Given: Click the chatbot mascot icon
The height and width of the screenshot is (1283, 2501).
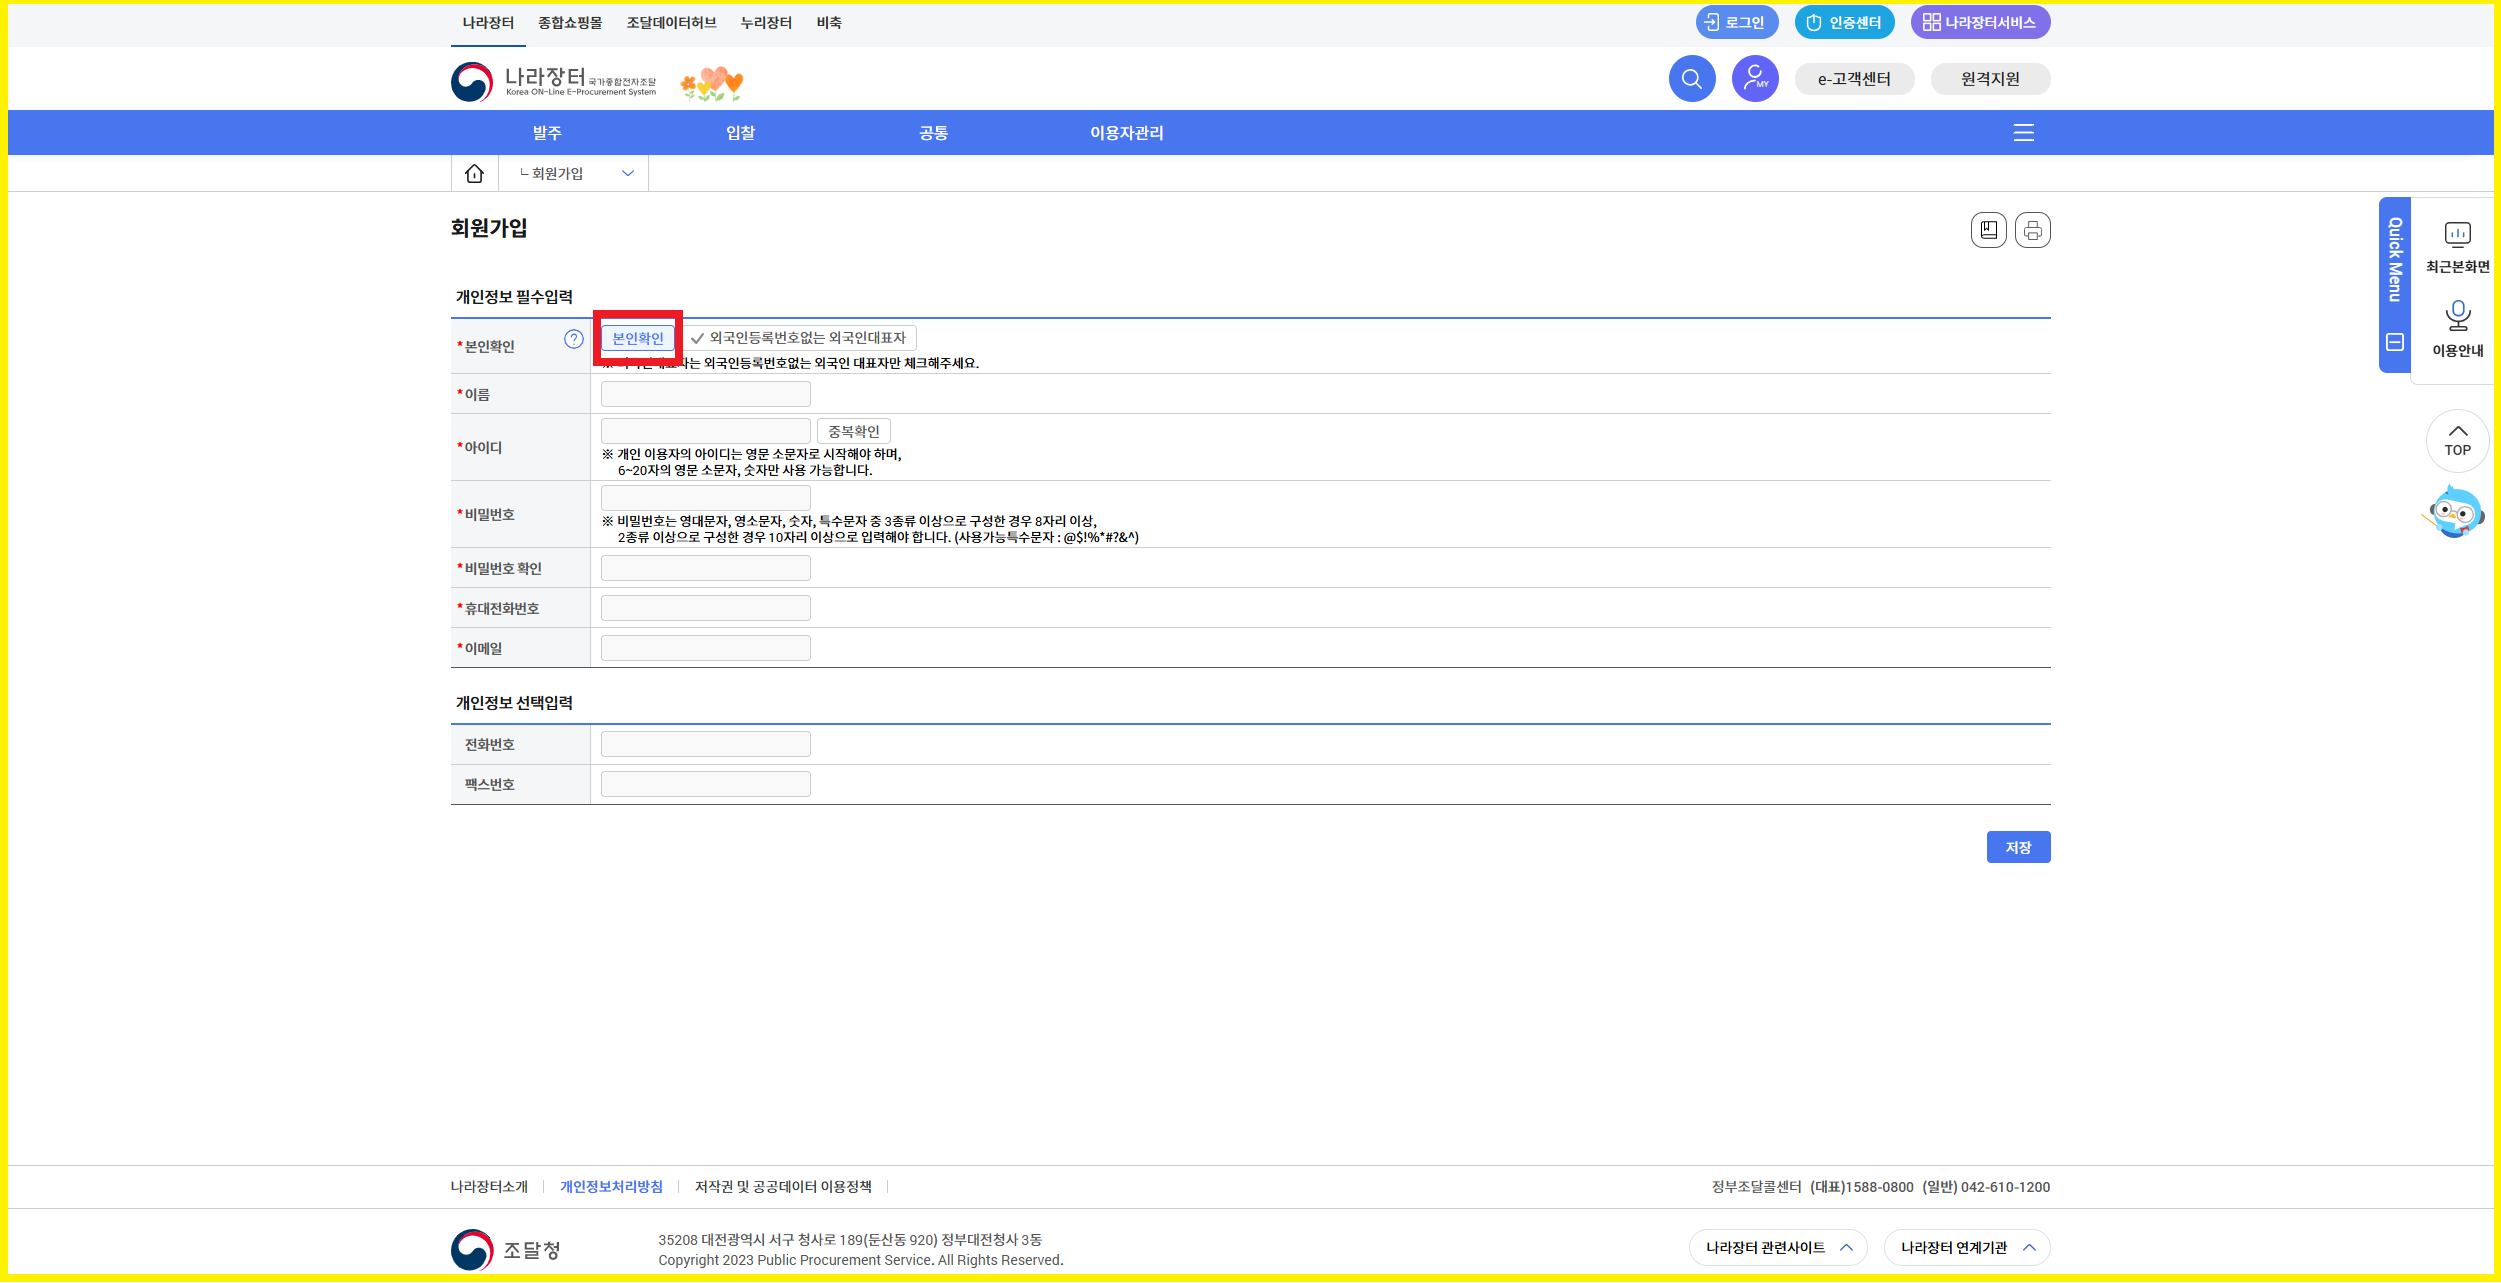Looking at the screenshot, I should (2455, 513).
